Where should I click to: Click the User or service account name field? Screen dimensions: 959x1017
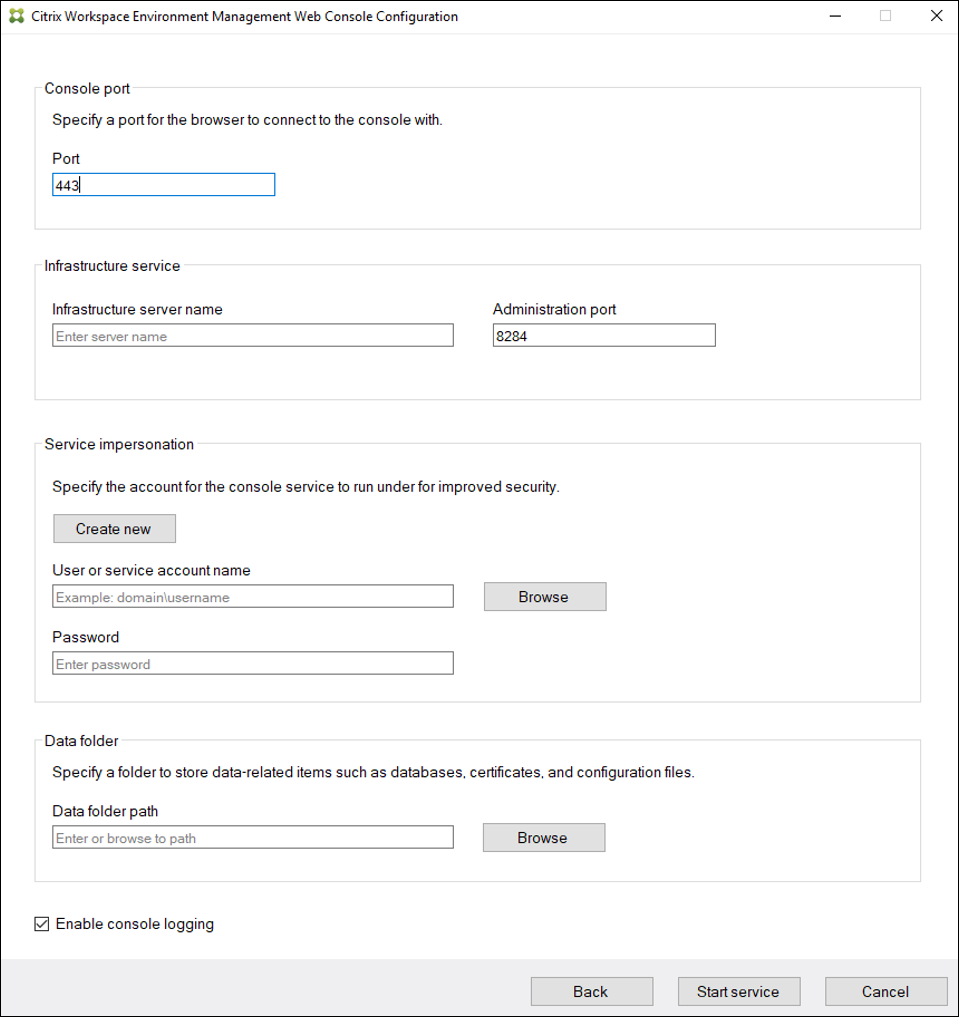click(x=252, y=596)
